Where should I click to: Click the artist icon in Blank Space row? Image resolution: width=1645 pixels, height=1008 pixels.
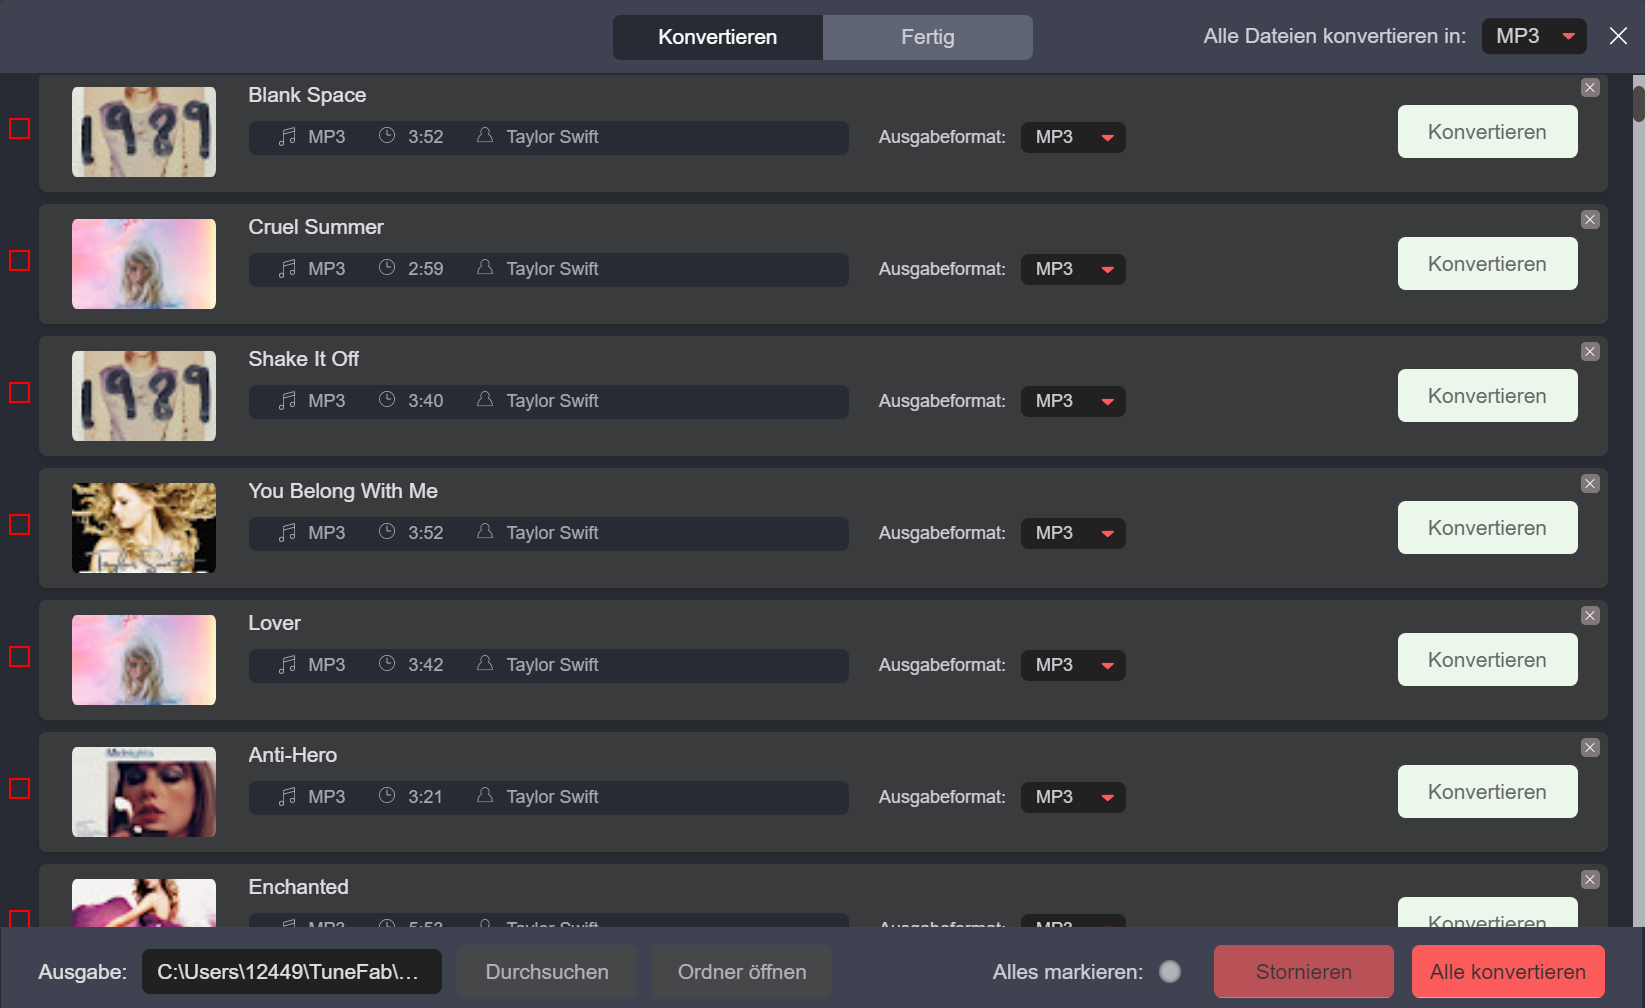coord(485,135)
